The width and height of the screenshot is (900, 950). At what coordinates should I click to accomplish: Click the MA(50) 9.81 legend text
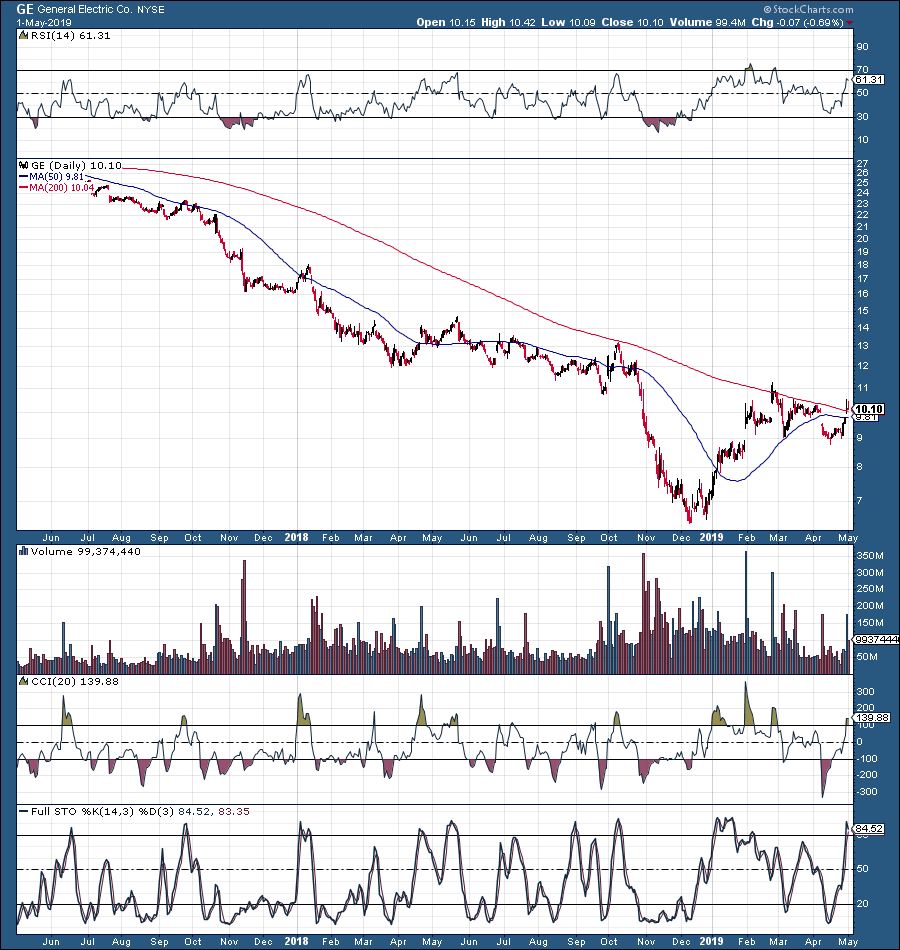pyautogui.click(x=57, y=177)
